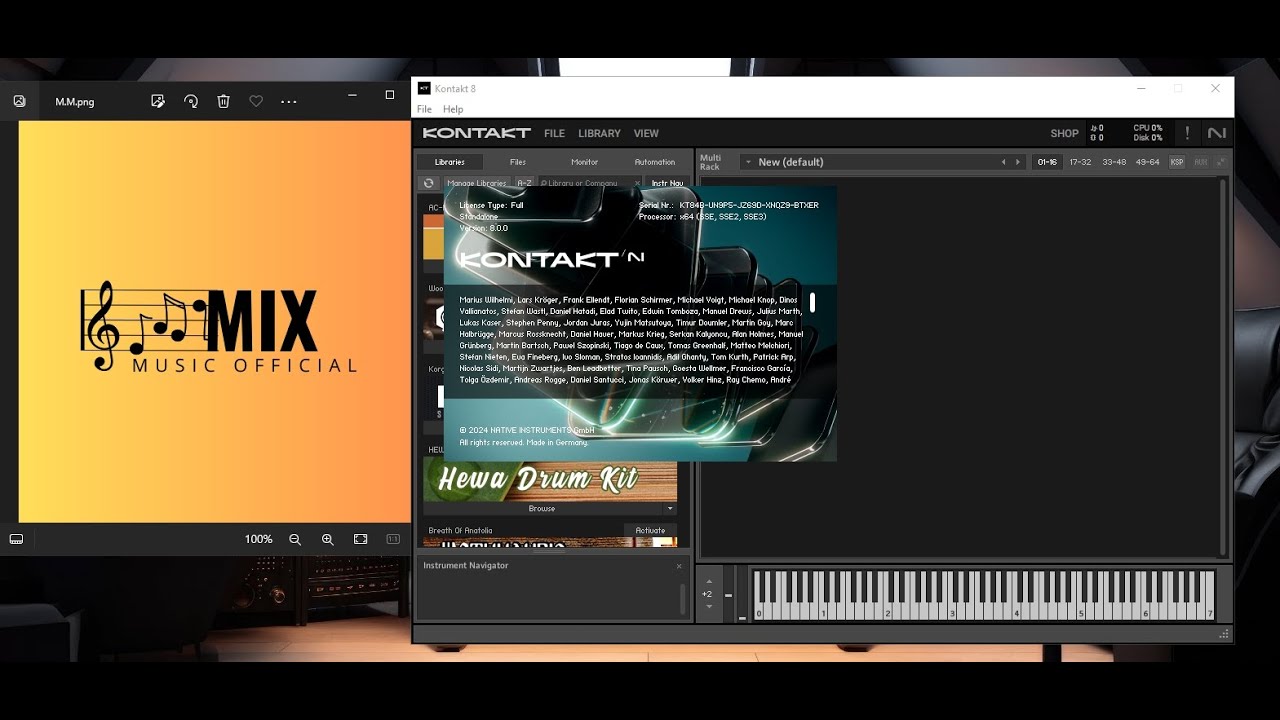Screen dimensions: 1280x720
Task: Go to previous multi with left arrow
Action: tap(1004, 162)
